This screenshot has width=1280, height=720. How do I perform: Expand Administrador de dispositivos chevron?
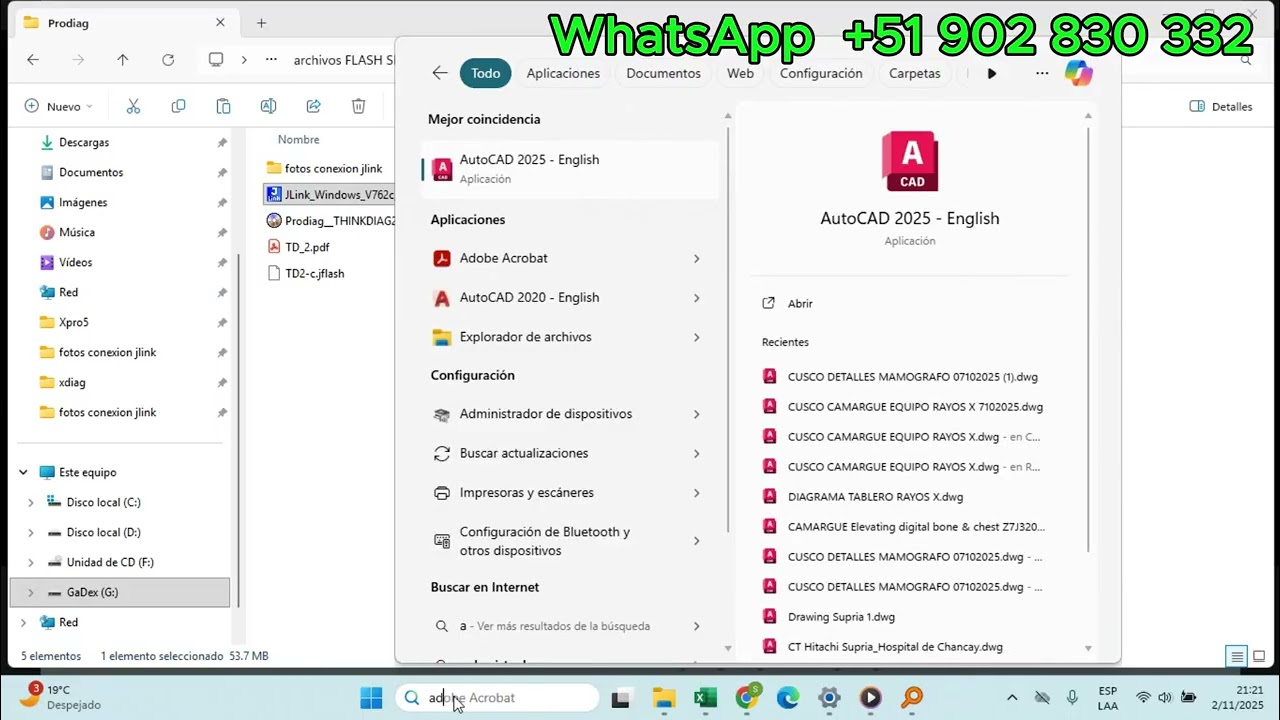[697, 414]
